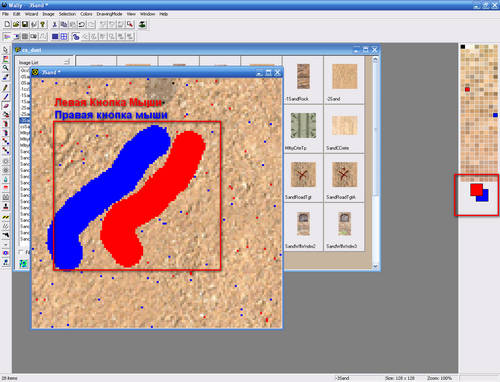The height and width of the screenshot is (382, 500).
Task: Click the Save floppy disk icon
Action: point(25,24)
